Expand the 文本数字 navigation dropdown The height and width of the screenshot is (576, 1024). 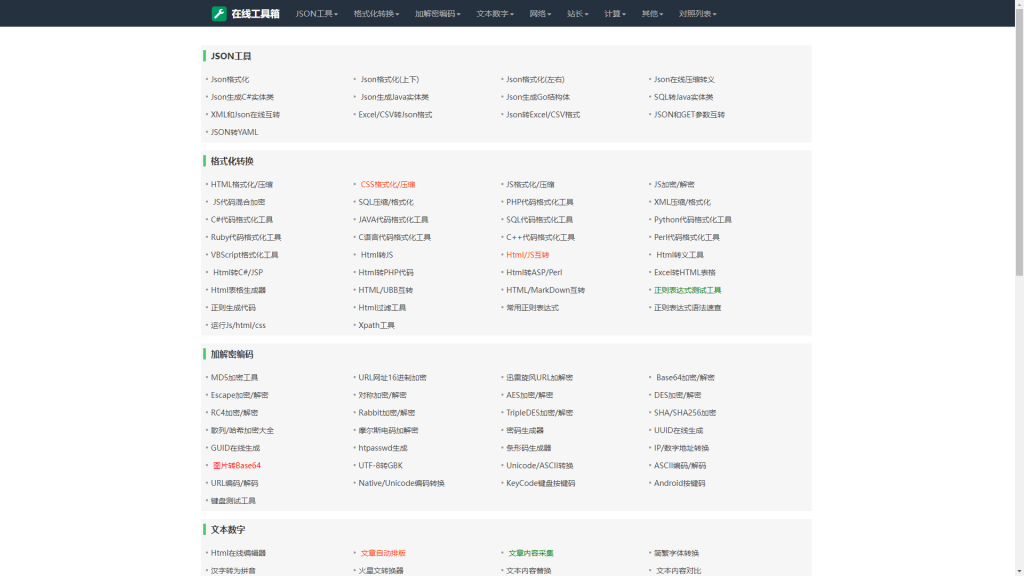495,14
